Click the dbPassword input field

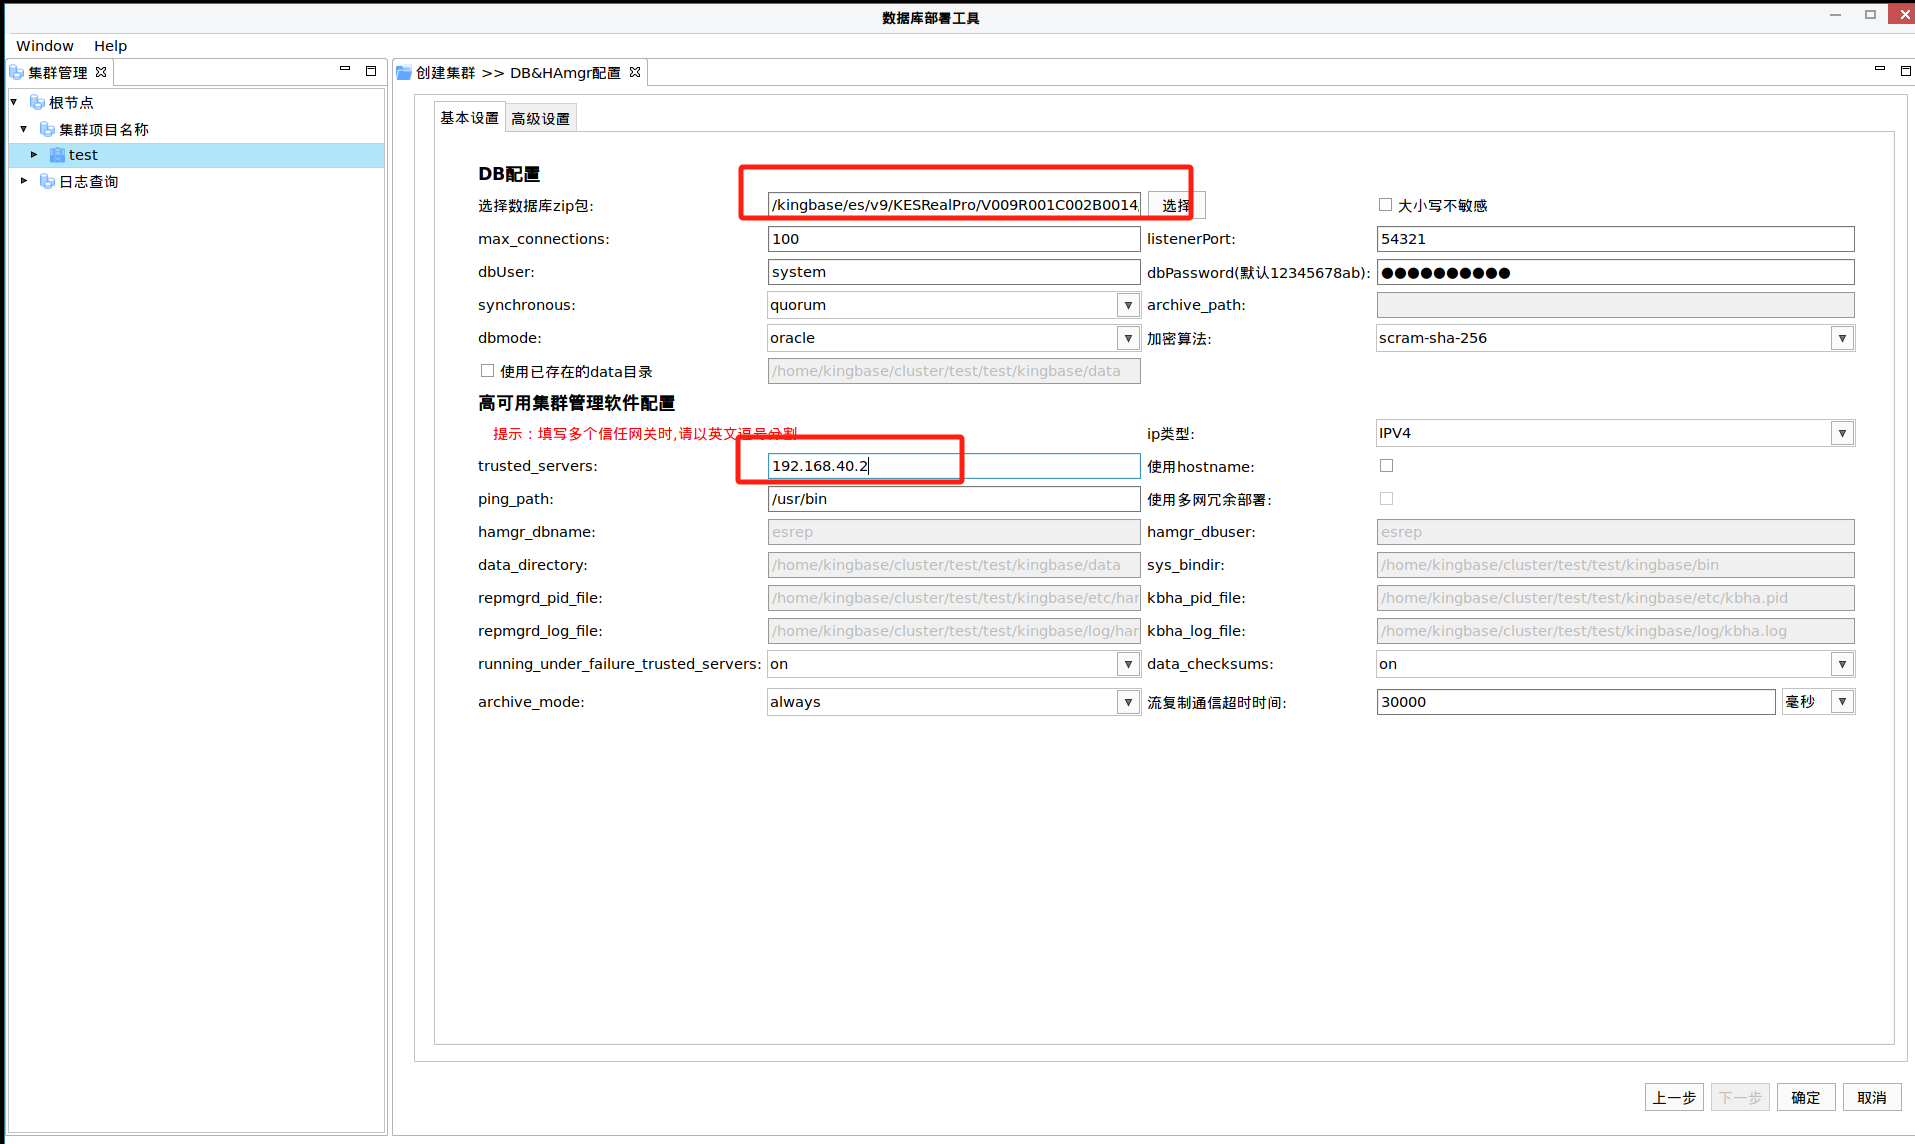(1615, 272)
